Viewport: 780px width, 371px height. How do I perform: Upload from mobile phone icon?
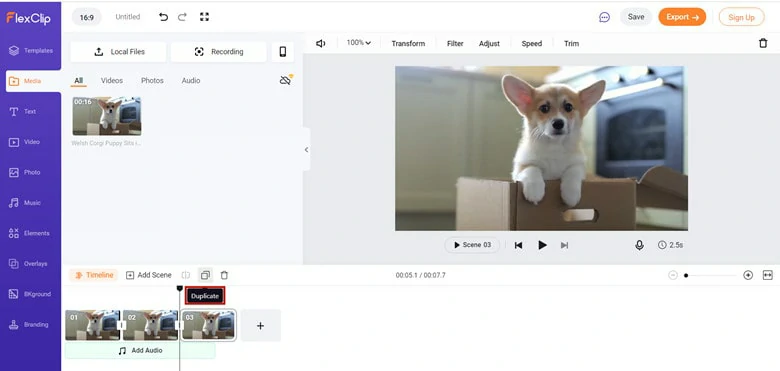coord(283,52)
